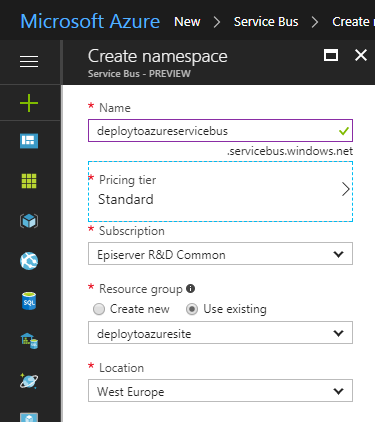Click the green plus New resource icon
375x422 pixels.
click(x=29, y=103)
